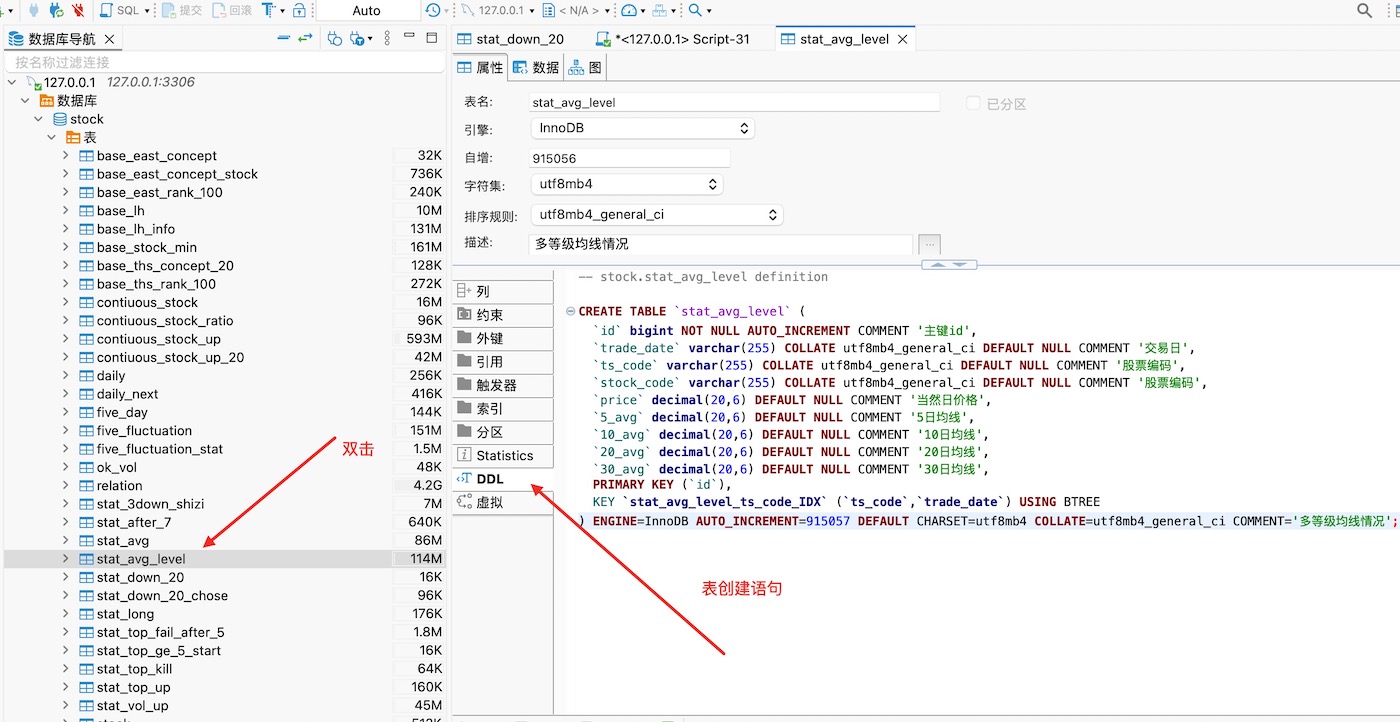Open the SQL editor toolbar button
Viewport: 1400px width, 722px height.
120,10
